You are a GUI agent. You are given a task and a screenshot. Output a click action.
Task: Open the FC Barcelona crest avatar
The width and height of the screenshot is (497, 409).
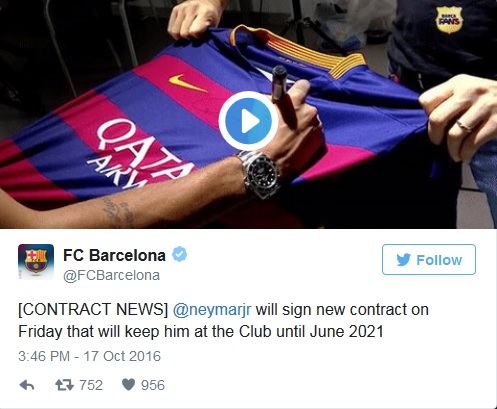pyautogui.click(x=36, y=262)
